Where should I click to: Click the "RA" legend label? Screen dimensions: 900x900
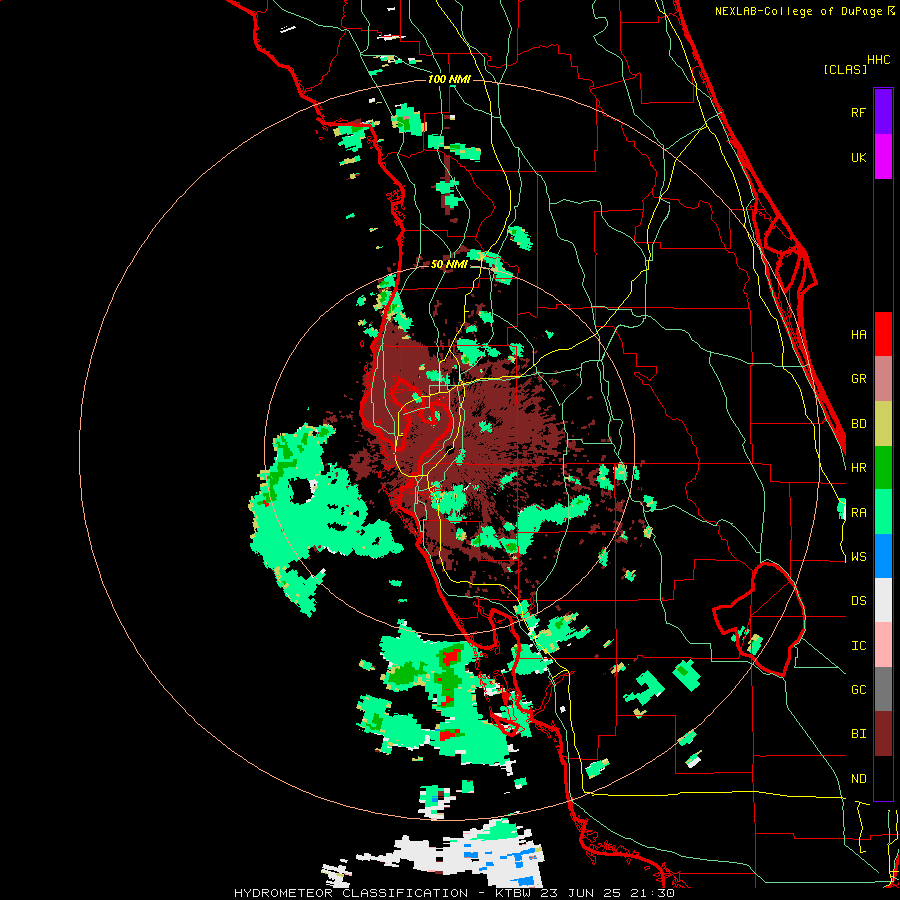pos(858,513)
